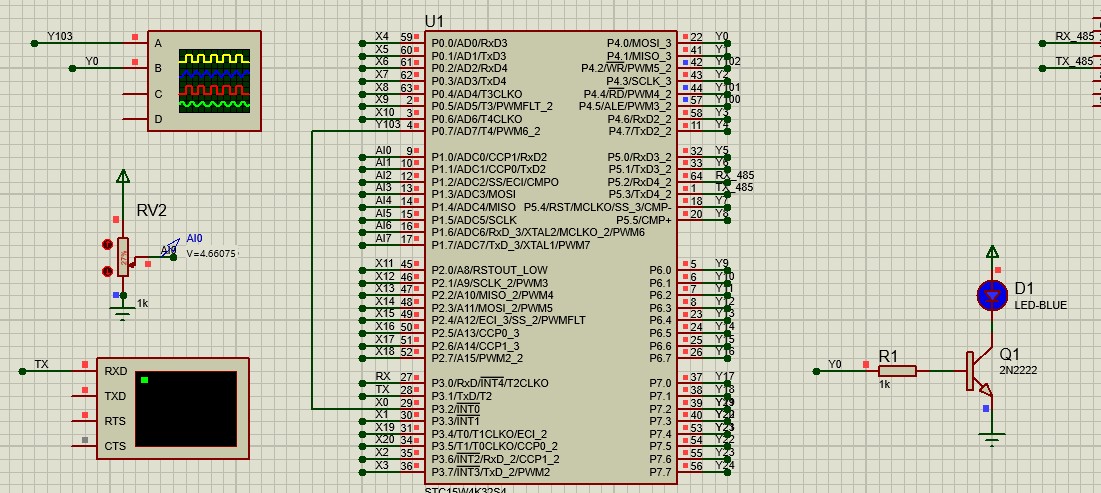Select the P0.7/AD7/T4/PWM6_2 pin label

click(486, 131)
